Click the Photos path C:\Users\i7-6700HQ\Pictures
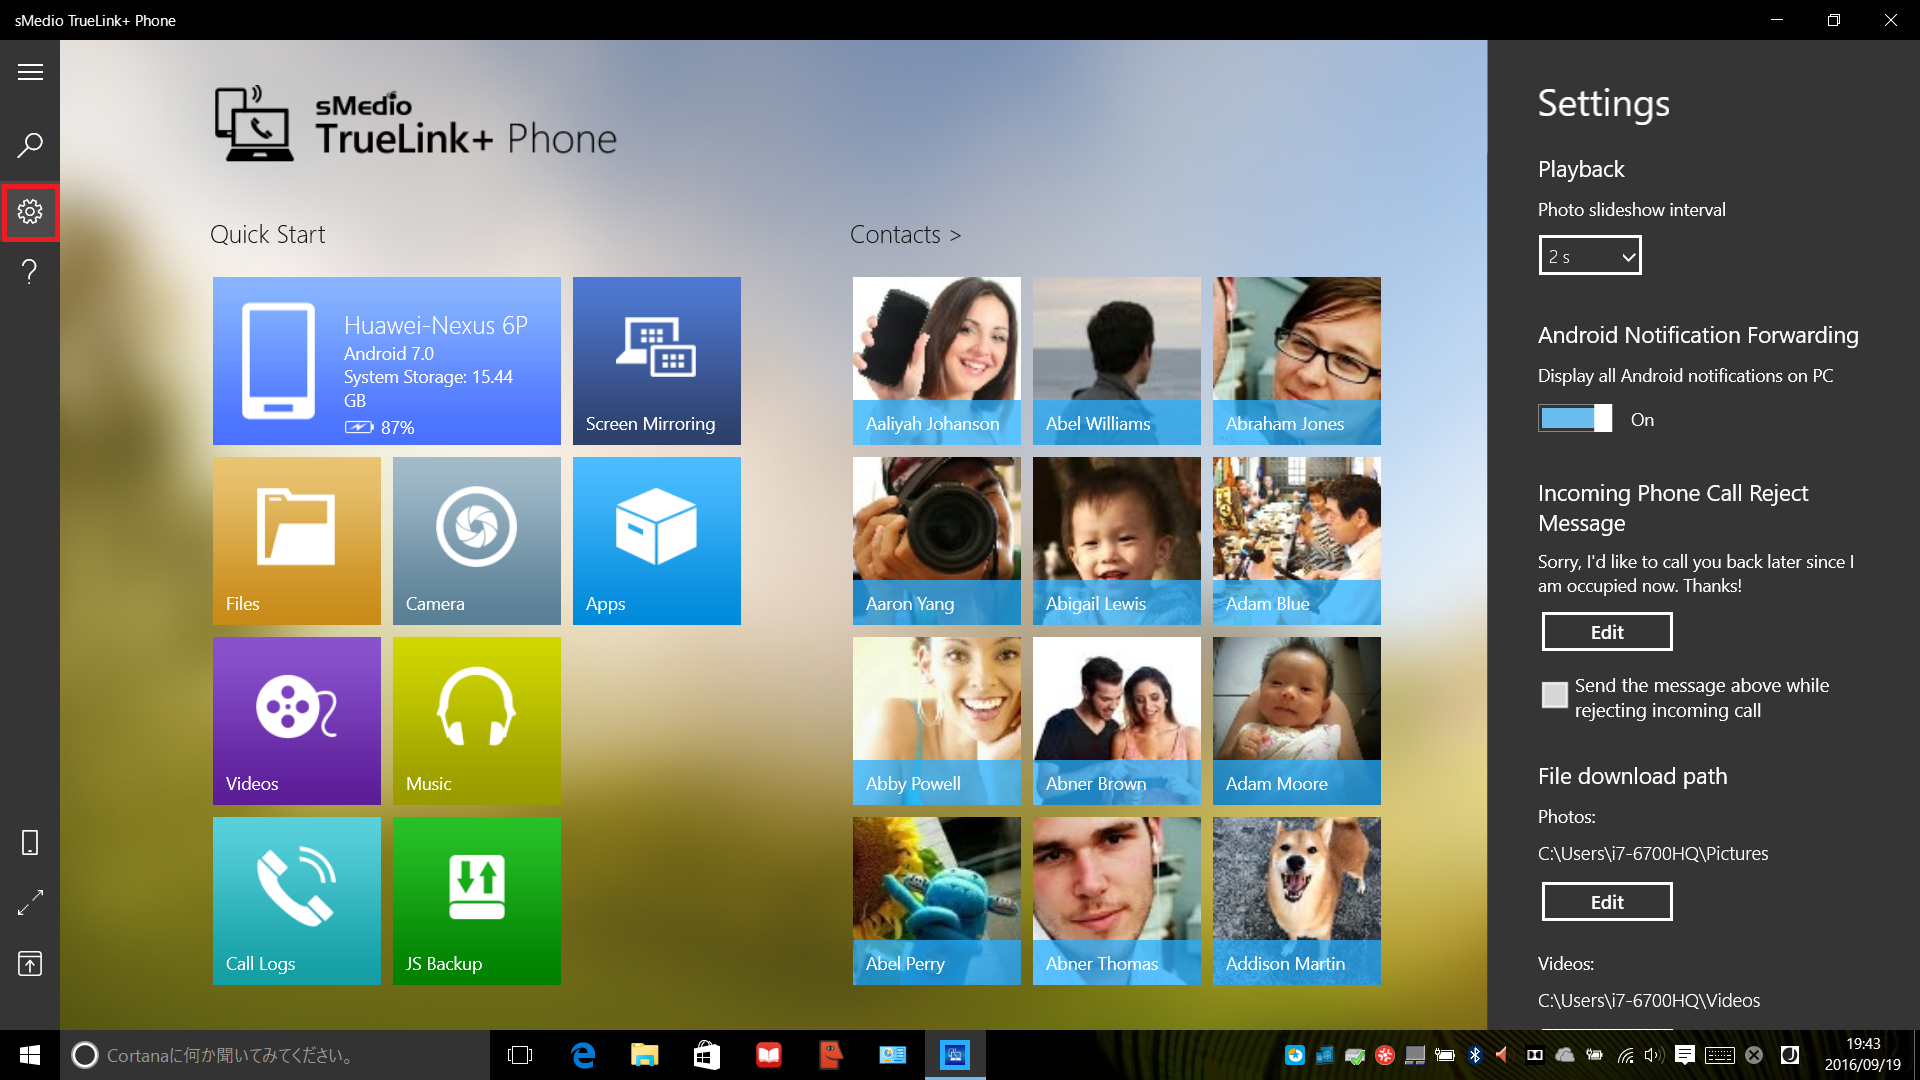1920x1080 pixels. click(1652, 853)
